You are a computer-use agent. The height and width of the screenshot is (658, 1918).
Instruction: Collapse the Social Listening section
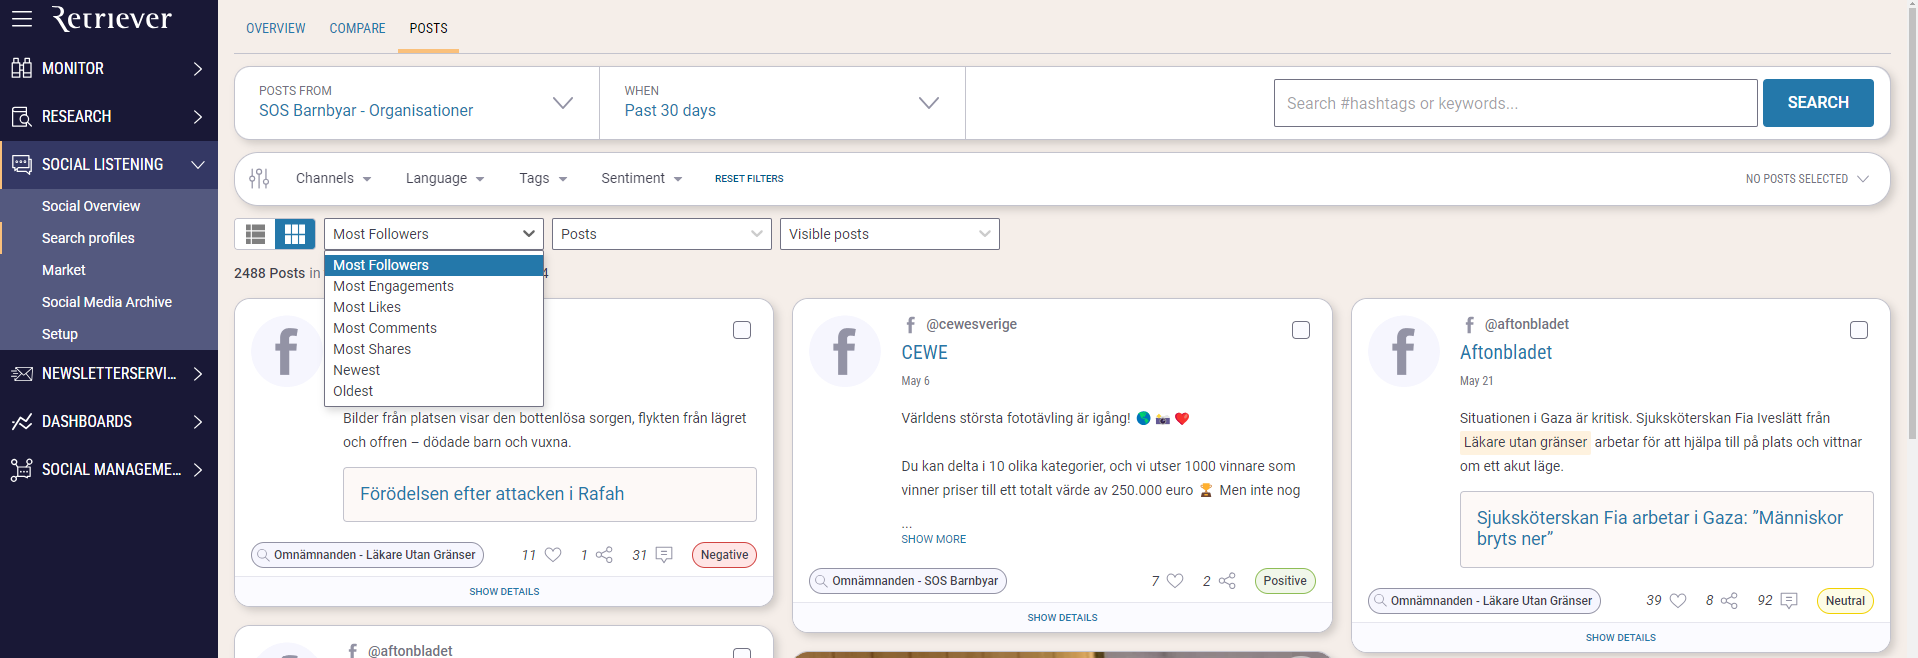click(x=109, y=164)
